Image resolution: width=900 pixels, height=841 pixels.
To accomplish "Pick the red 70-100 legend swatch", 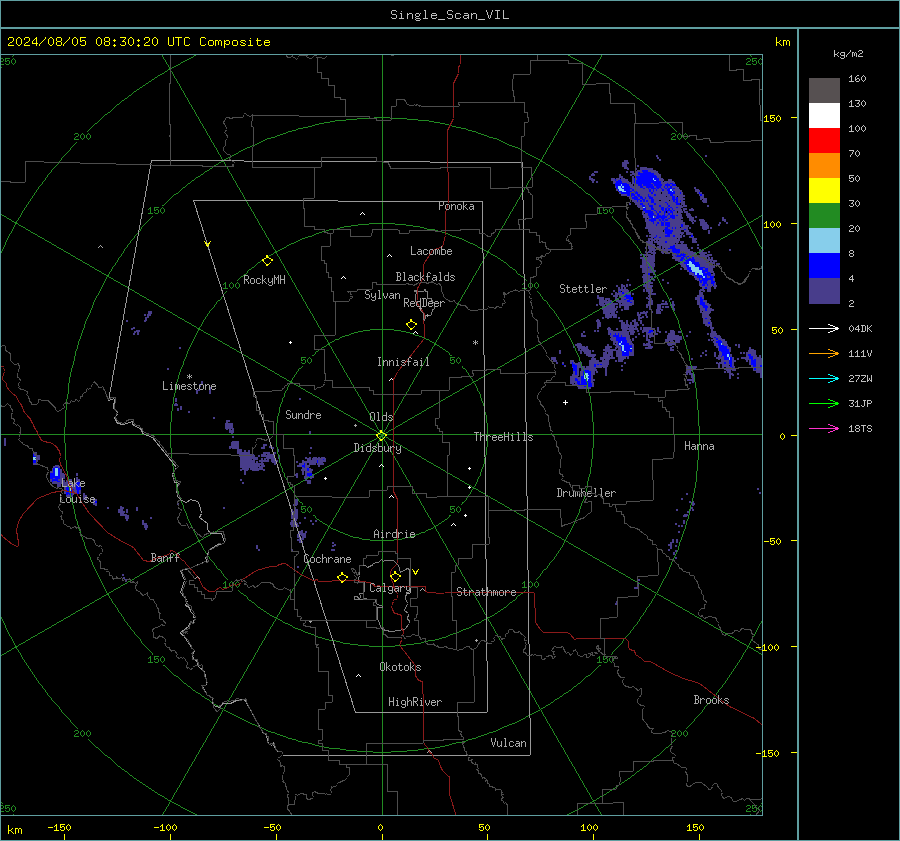I will (x=824, y=141).
